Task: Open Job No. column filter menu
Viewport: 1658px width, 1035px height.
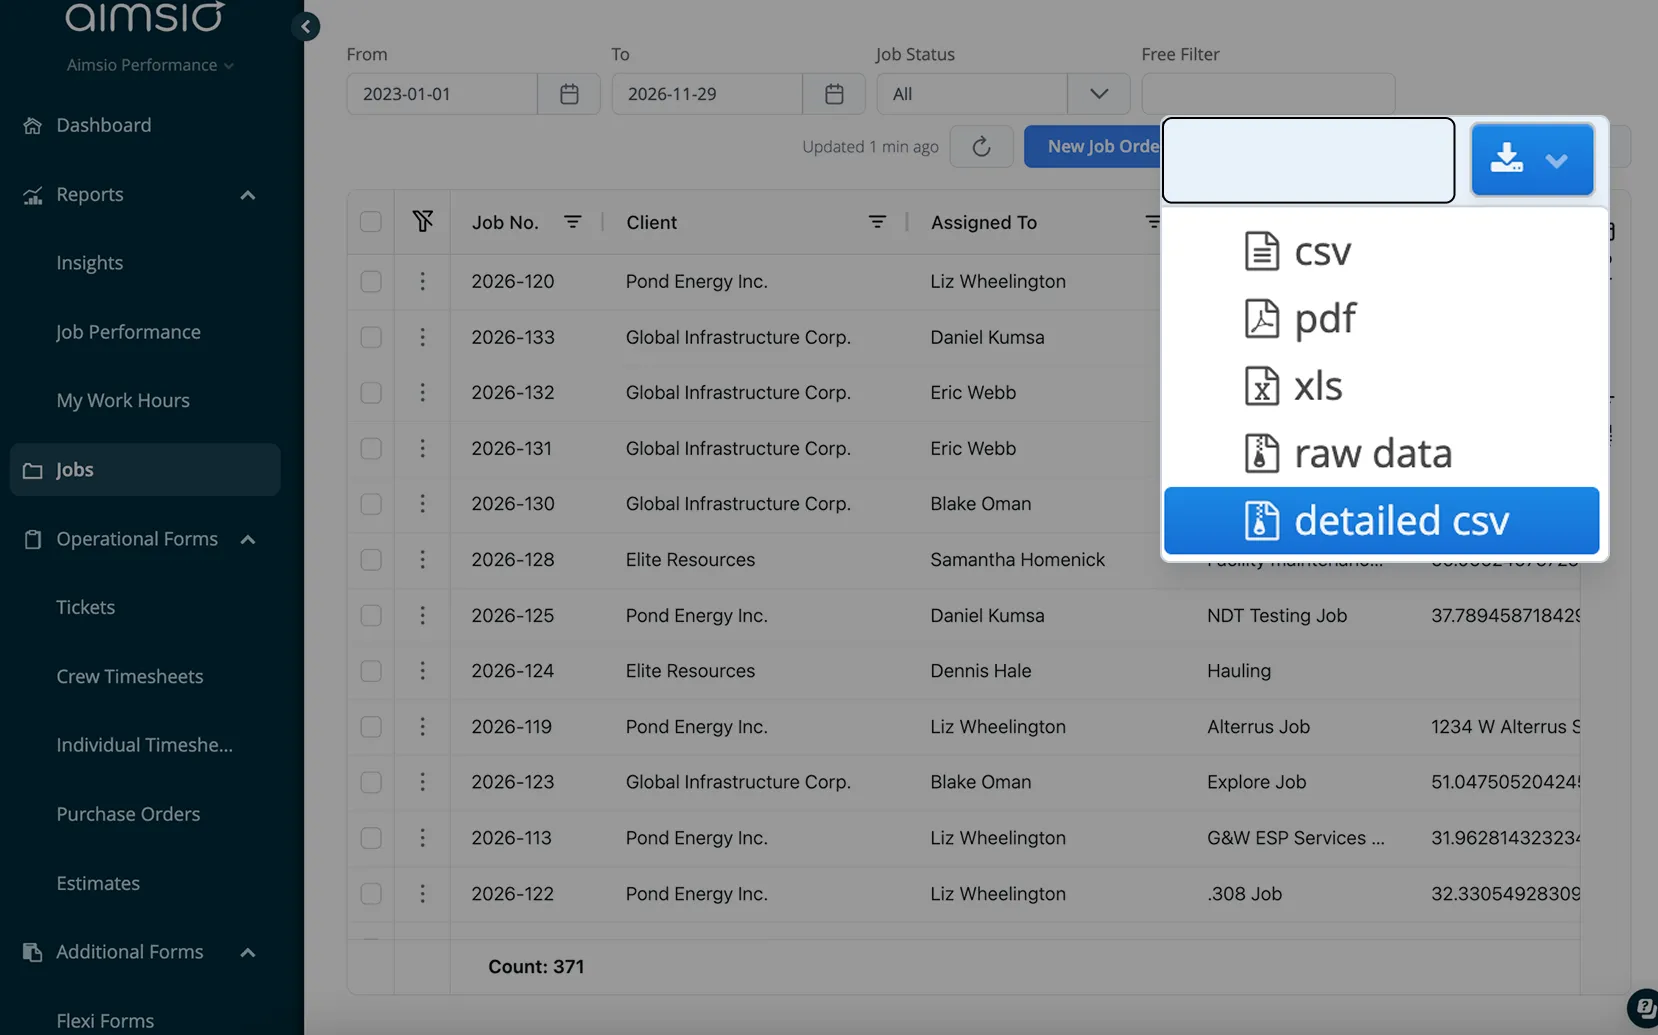Action: click(572, 222)
